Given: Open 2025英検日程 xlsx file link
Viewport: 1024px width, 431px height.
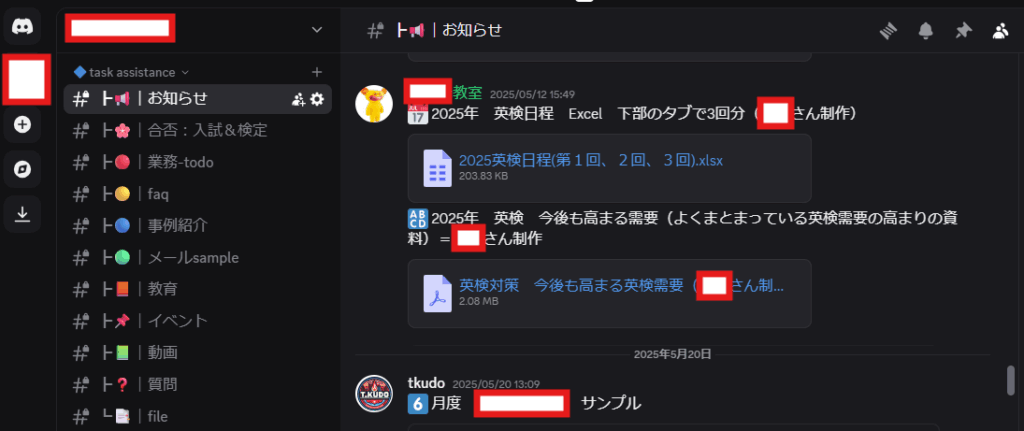Looking at the screenshot, I should 590,161.
